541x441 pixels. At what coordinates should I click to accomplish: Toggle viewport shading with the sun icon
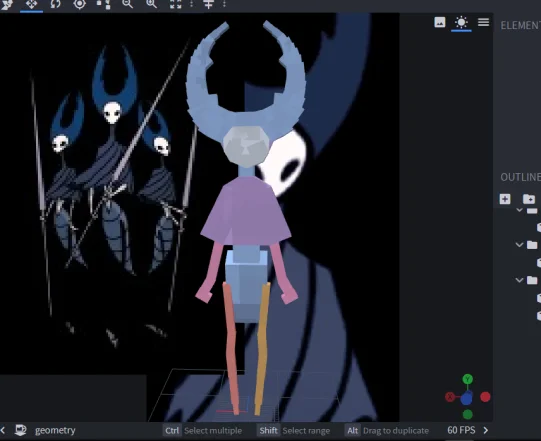point(461,22)
